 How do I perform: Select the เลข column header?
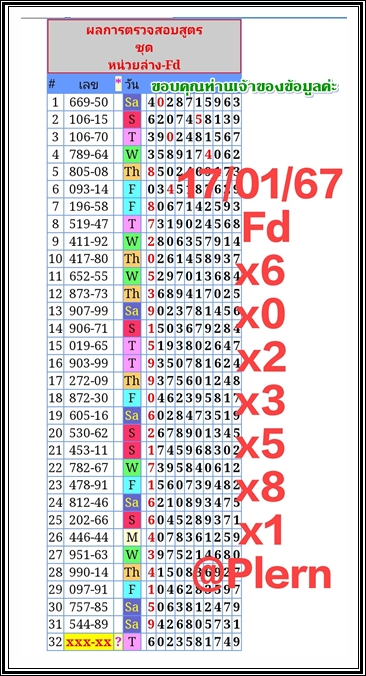point(89,85)
